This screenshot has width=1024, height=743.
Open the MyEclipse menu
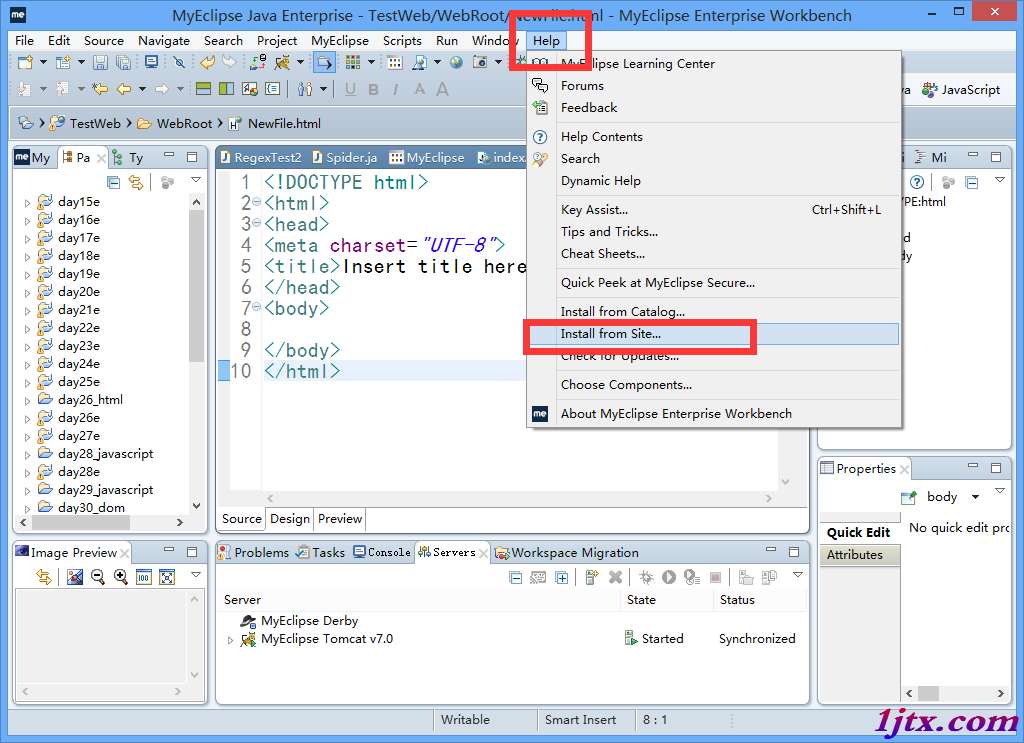[x=340, y=40]
